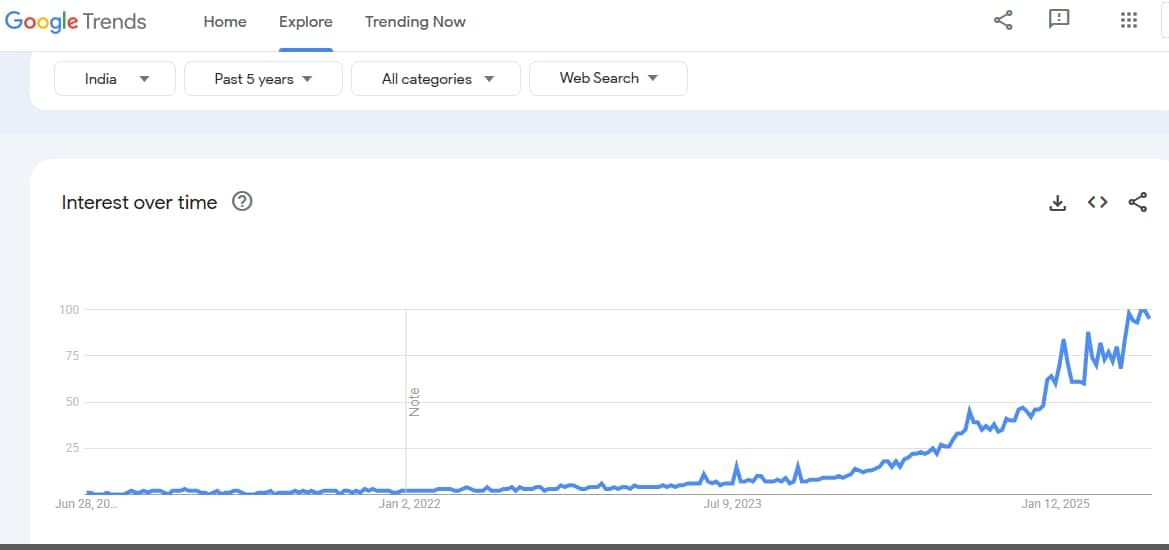Open help for Interest over time
This screenshot has width=1169, height=550.
(242, 201)
